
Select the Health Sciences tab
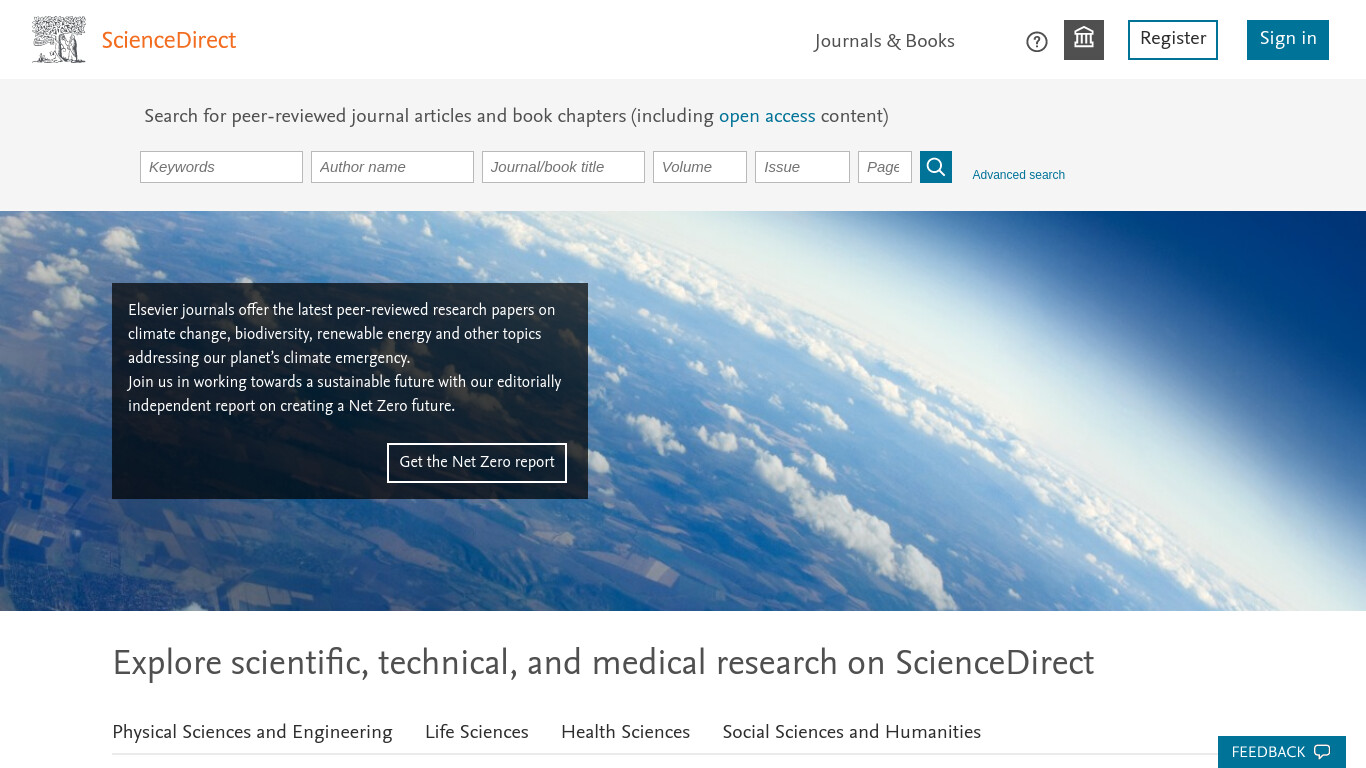(x=625, y=732)
